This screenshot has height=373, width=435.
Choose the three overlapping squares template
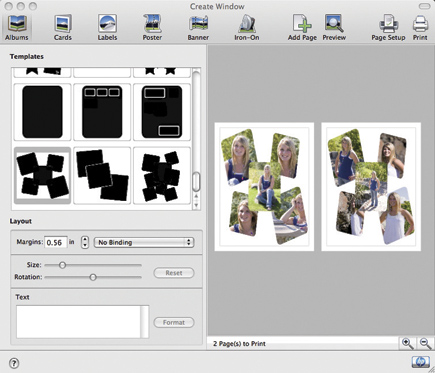tap(102, 175)
